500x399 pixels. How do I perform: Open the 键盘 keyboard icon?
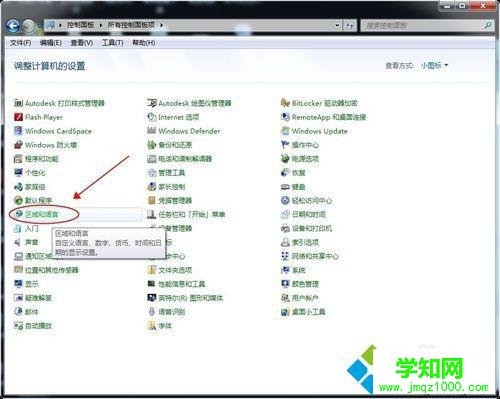point(285,187)
